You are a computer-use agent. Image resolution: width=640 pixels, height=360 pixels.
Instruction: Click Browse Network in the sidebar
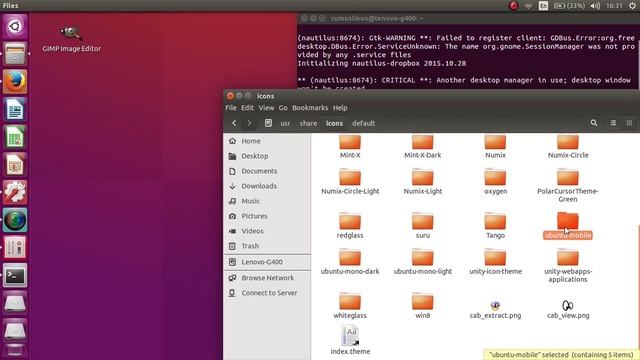[267, 278]
